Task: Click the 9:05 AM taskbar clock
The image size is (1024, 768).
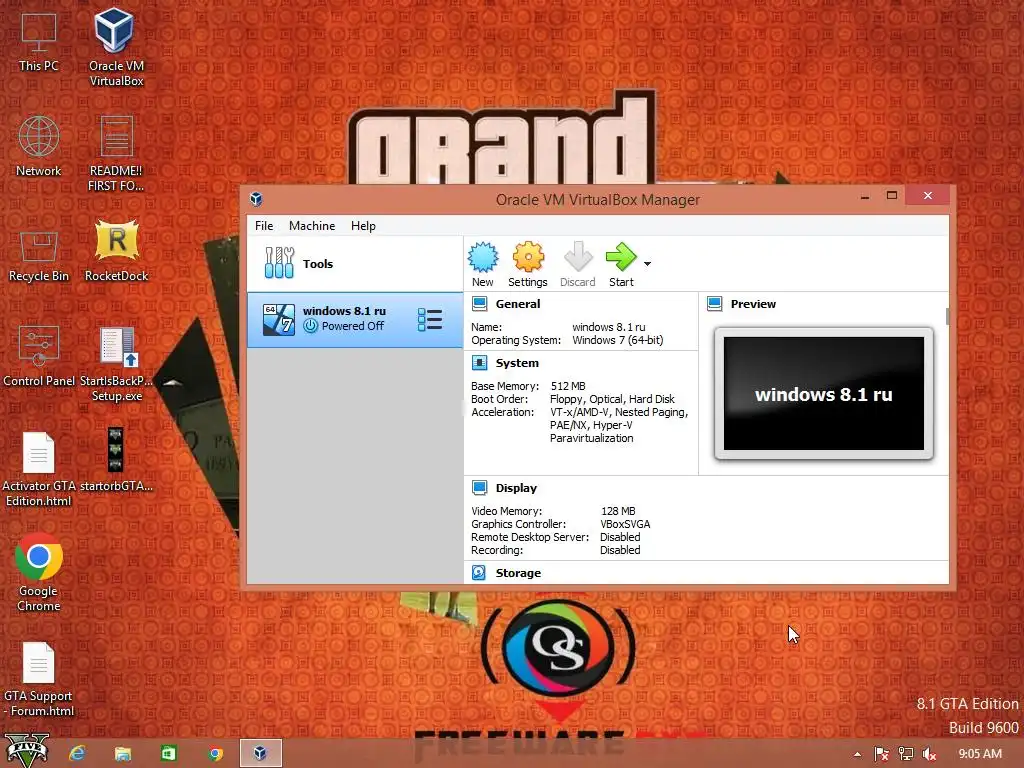Action: [x=980, y=754]
